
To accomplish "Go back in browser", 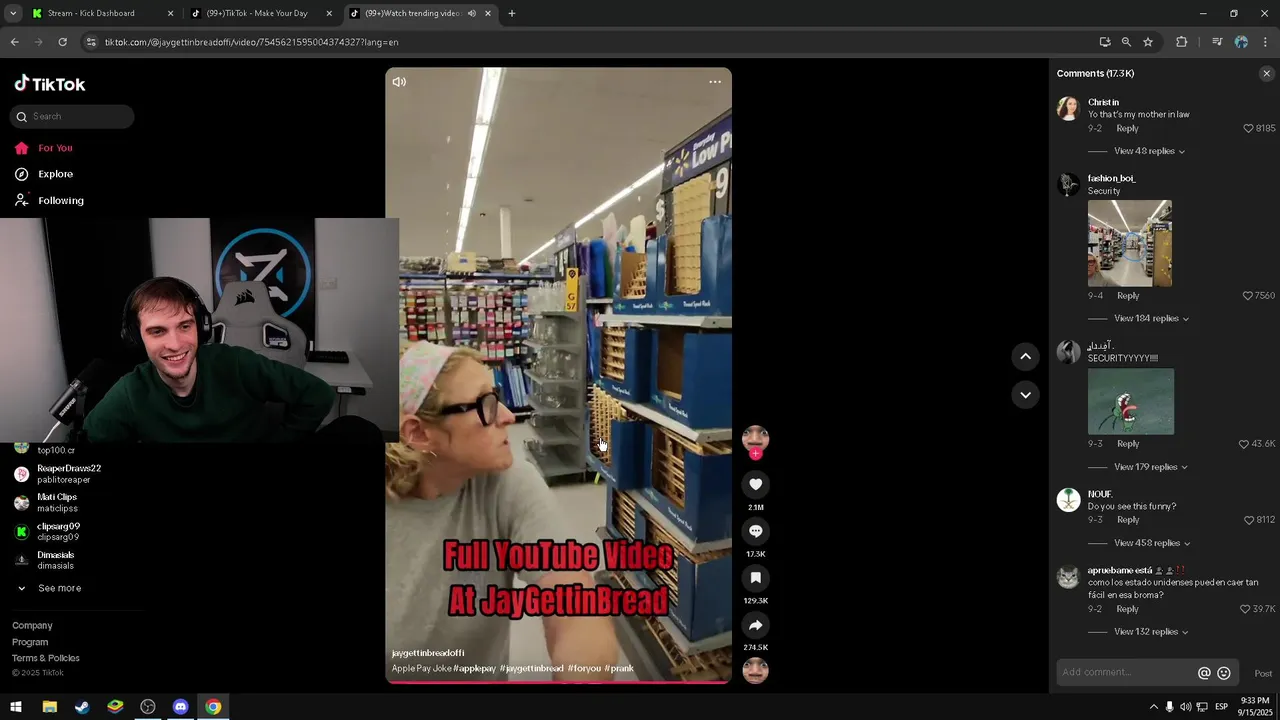I will (15, 42).
